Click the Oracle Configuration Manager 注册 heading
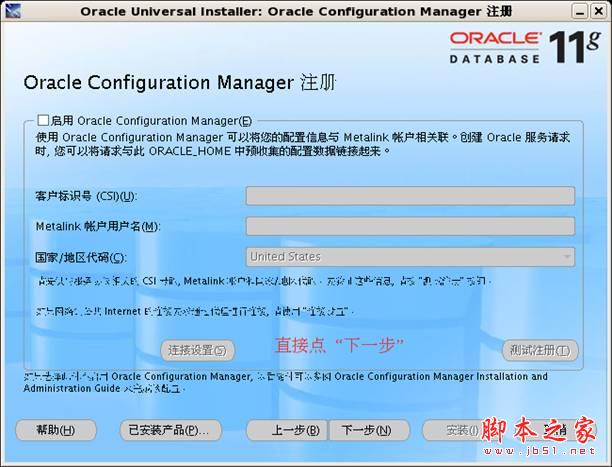 click(x=180, y=83)
